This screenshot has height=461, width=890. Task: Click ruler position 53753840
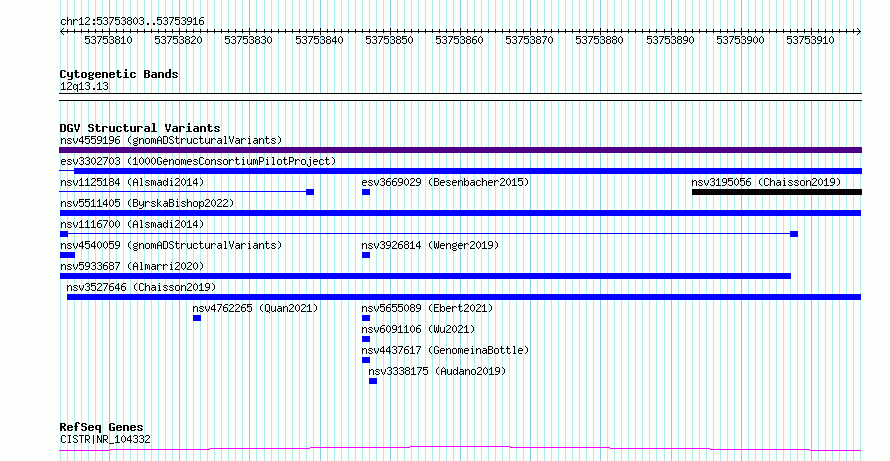click(319, 40)
